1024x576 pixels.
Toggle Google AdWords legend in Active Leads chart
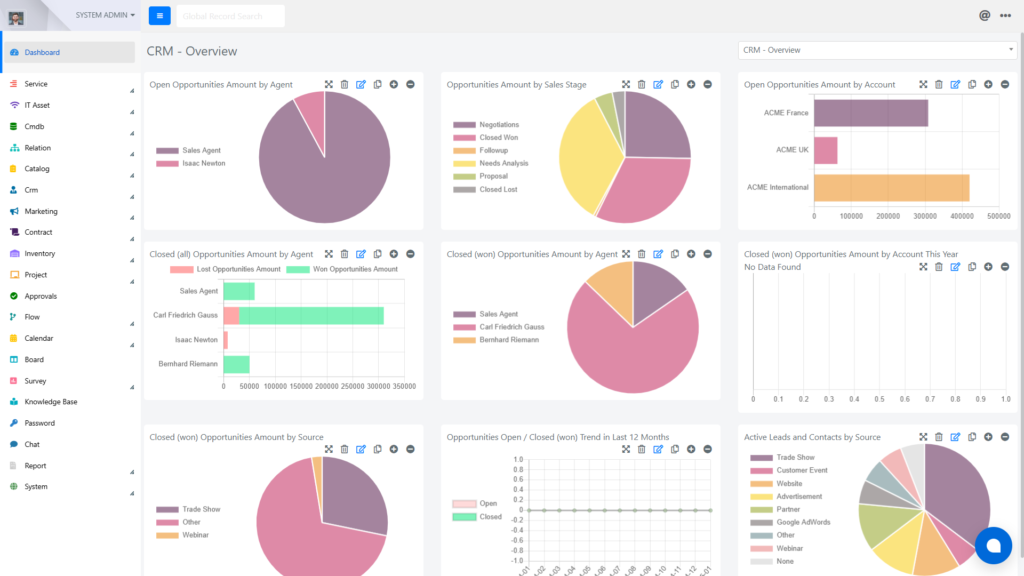(x=790, y=522)
